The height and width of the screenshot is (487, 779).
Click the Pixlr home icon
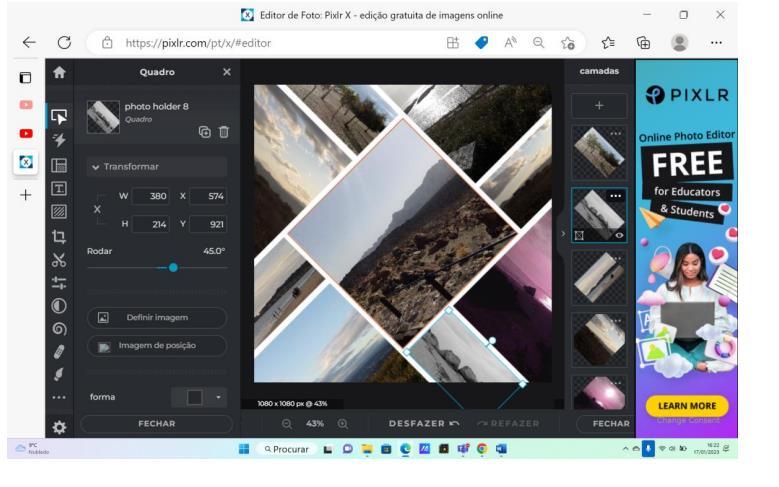click(58, 72)
